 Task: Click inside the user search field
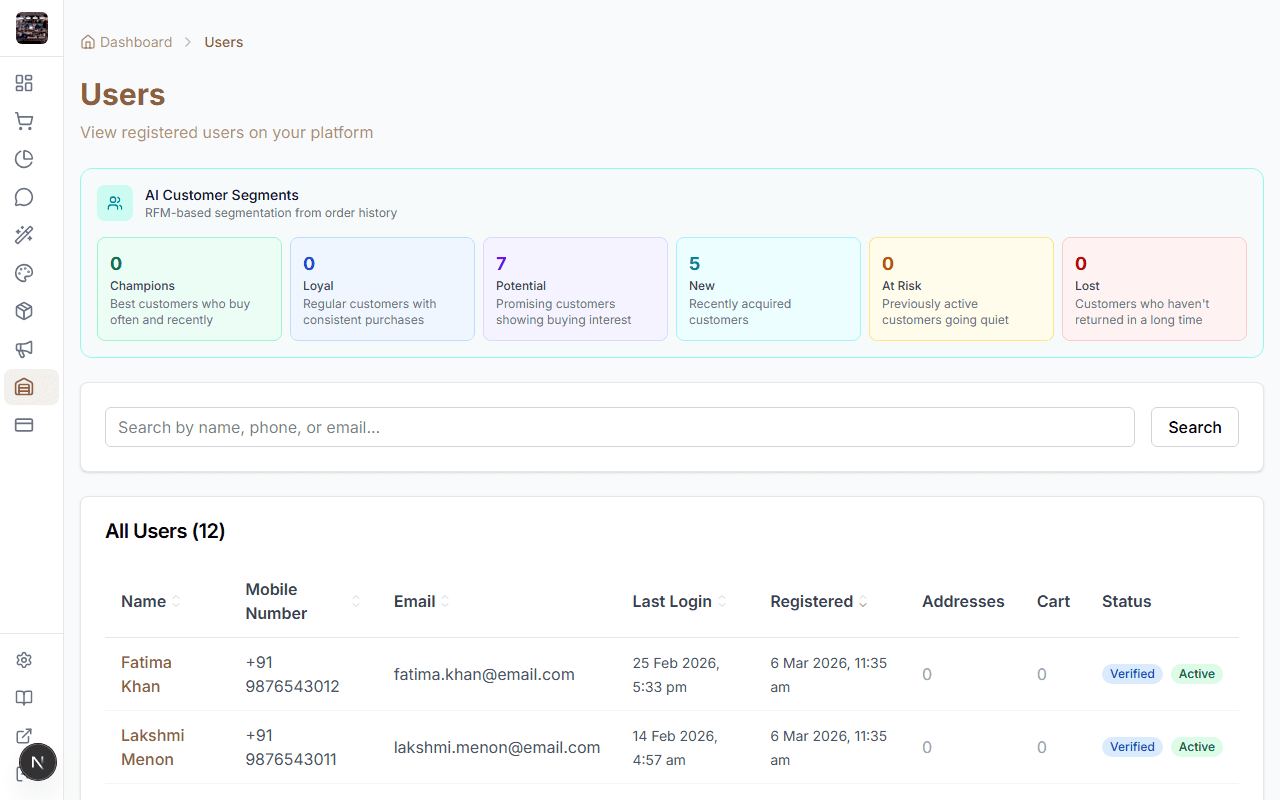620,427
